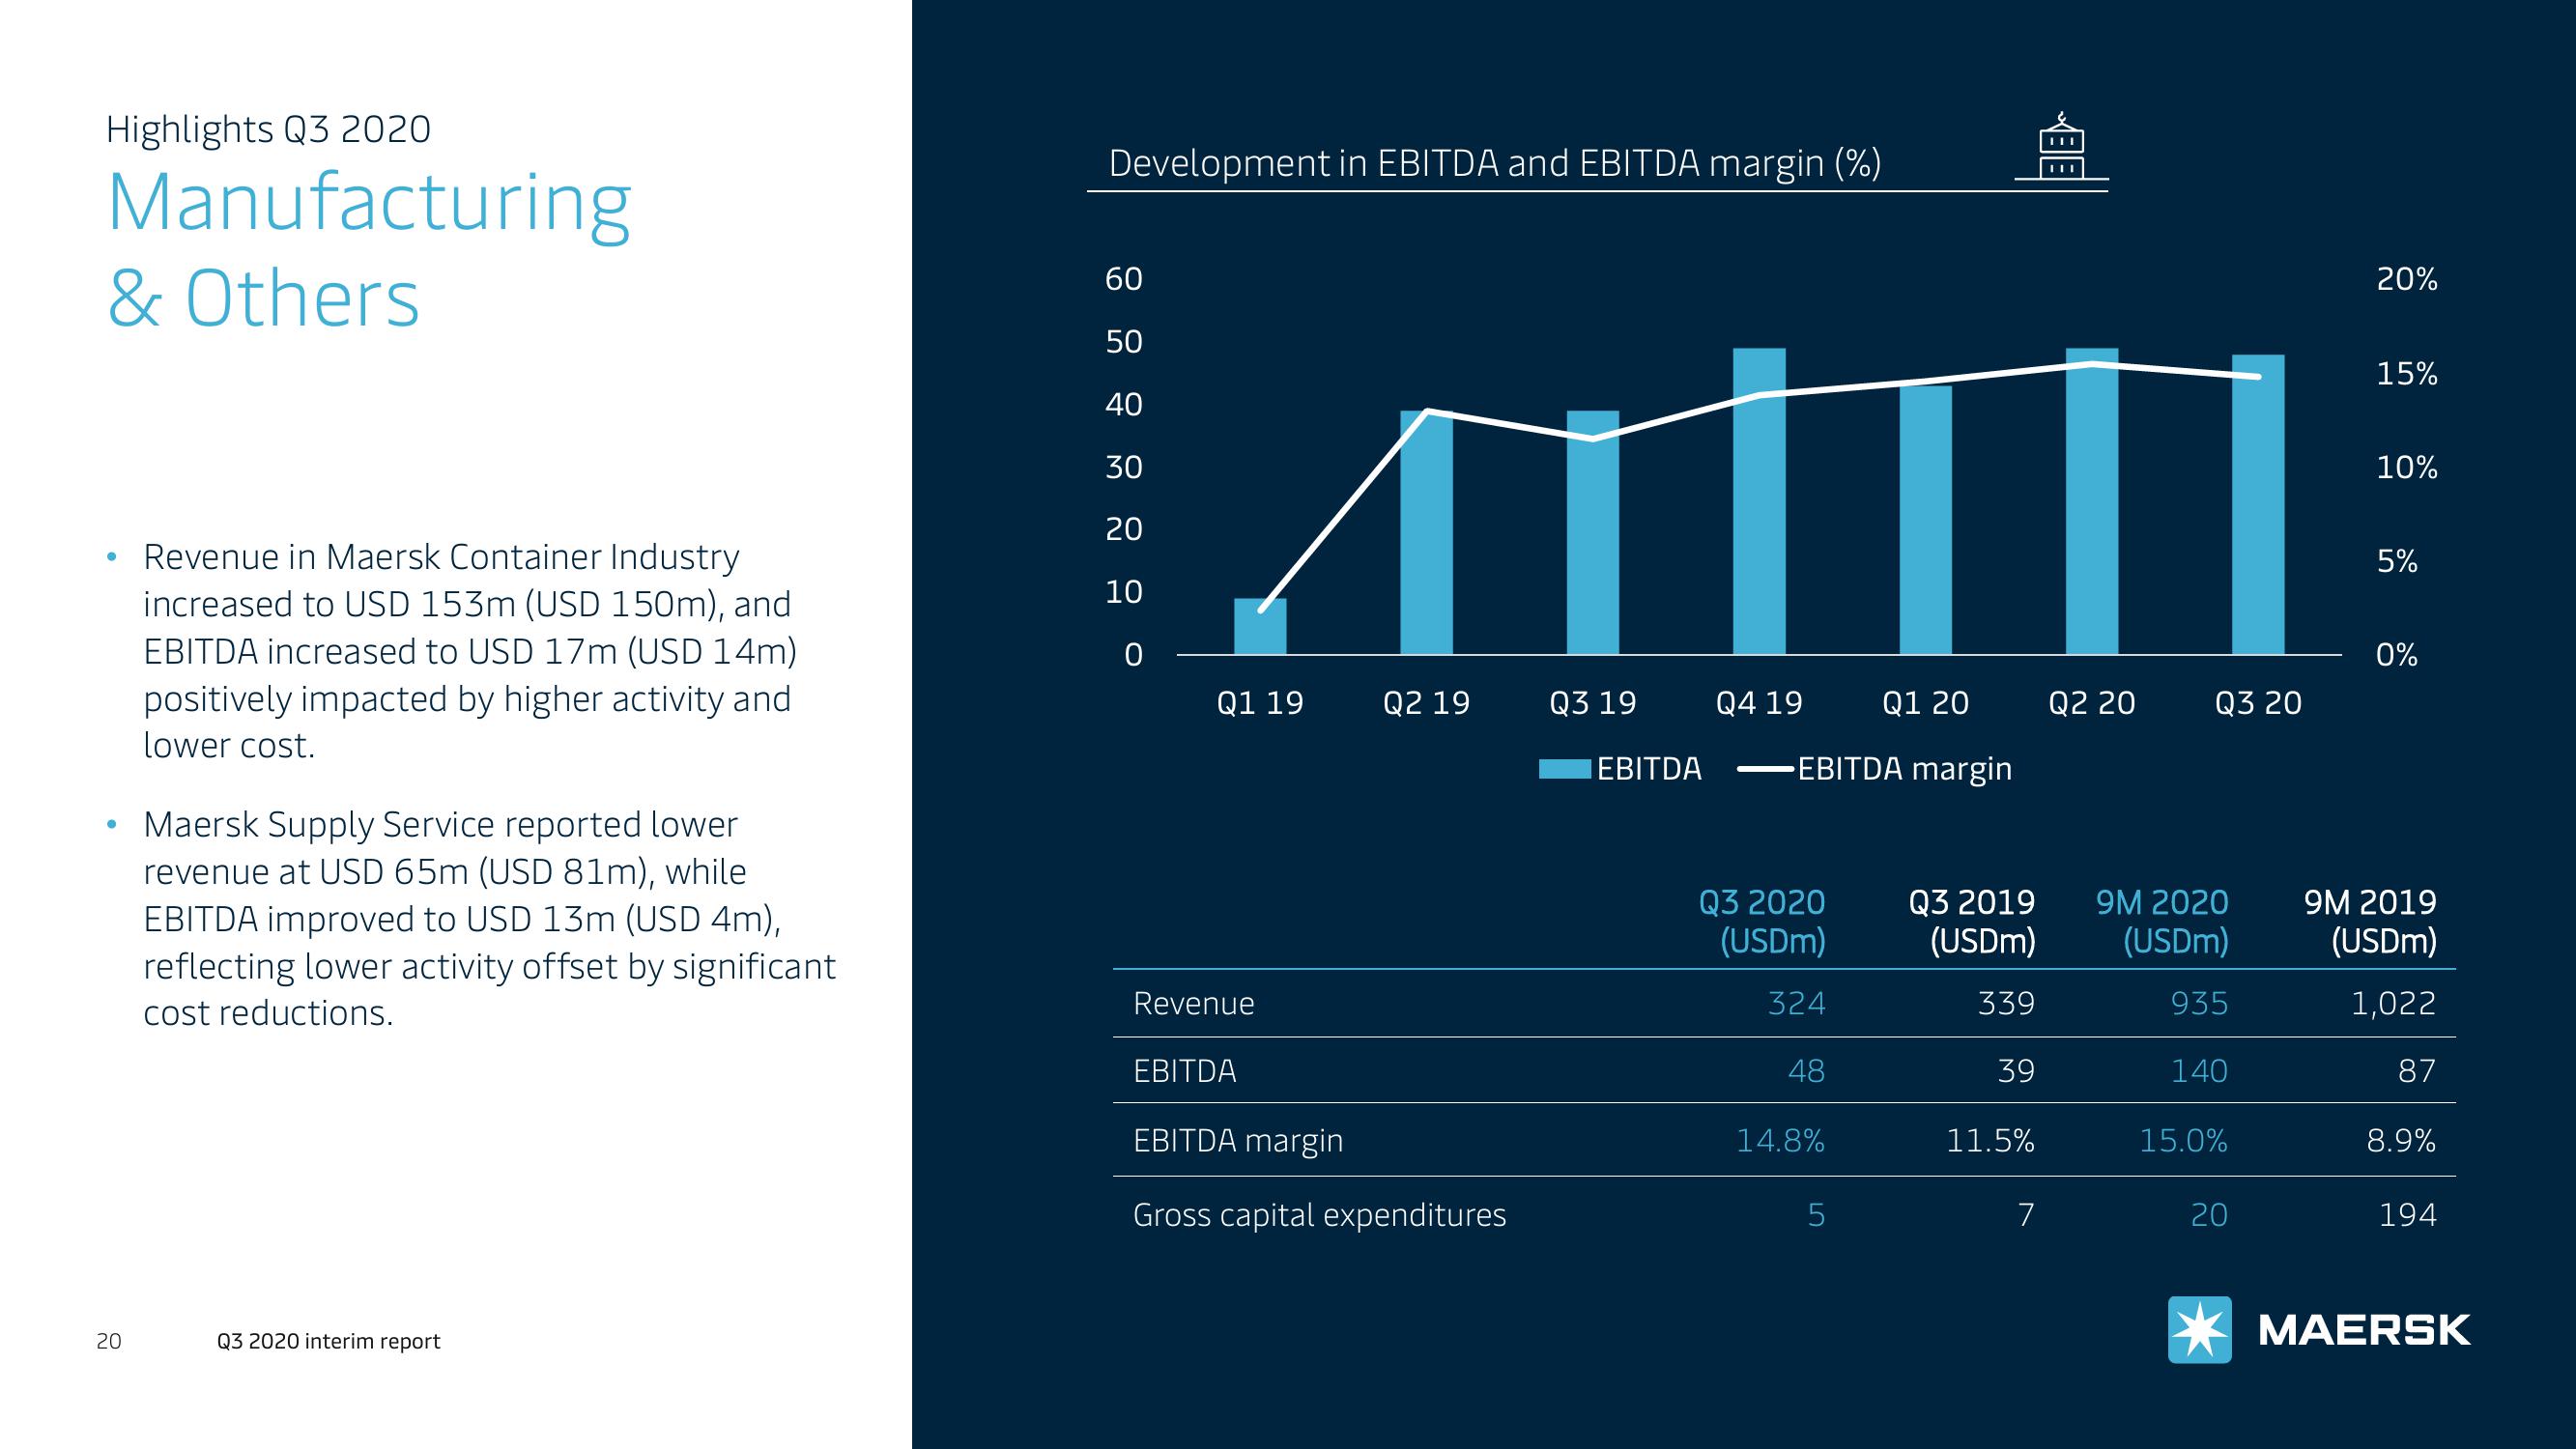Click the margin value 8.9%
The image size is (2576, 1449).
point(2401,1140)
